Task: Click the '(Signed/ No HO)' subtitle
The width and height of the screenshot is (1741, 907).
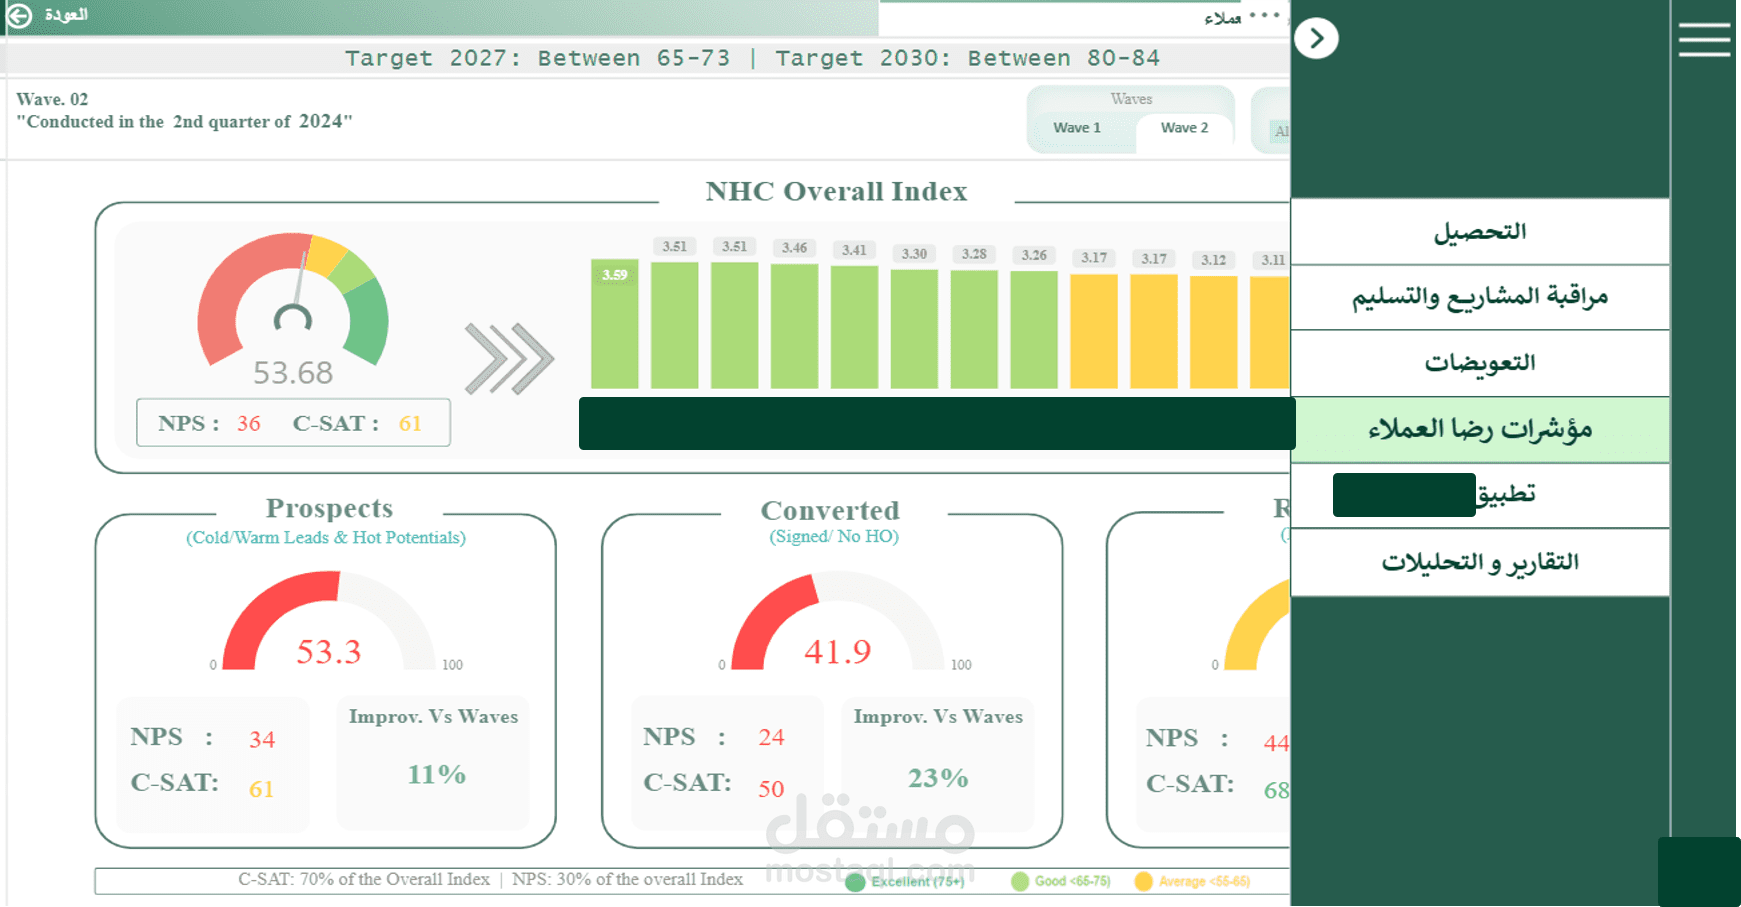Action: tap(834, 537)
